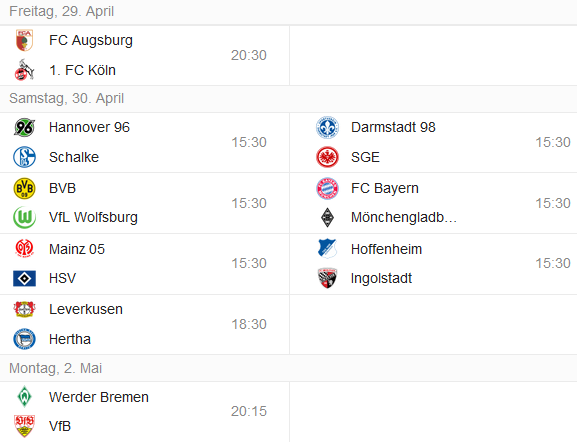Click the FC Augsburg club crest
The width and height of the screenshot is (577, 442).
click(x=24, y=40)
